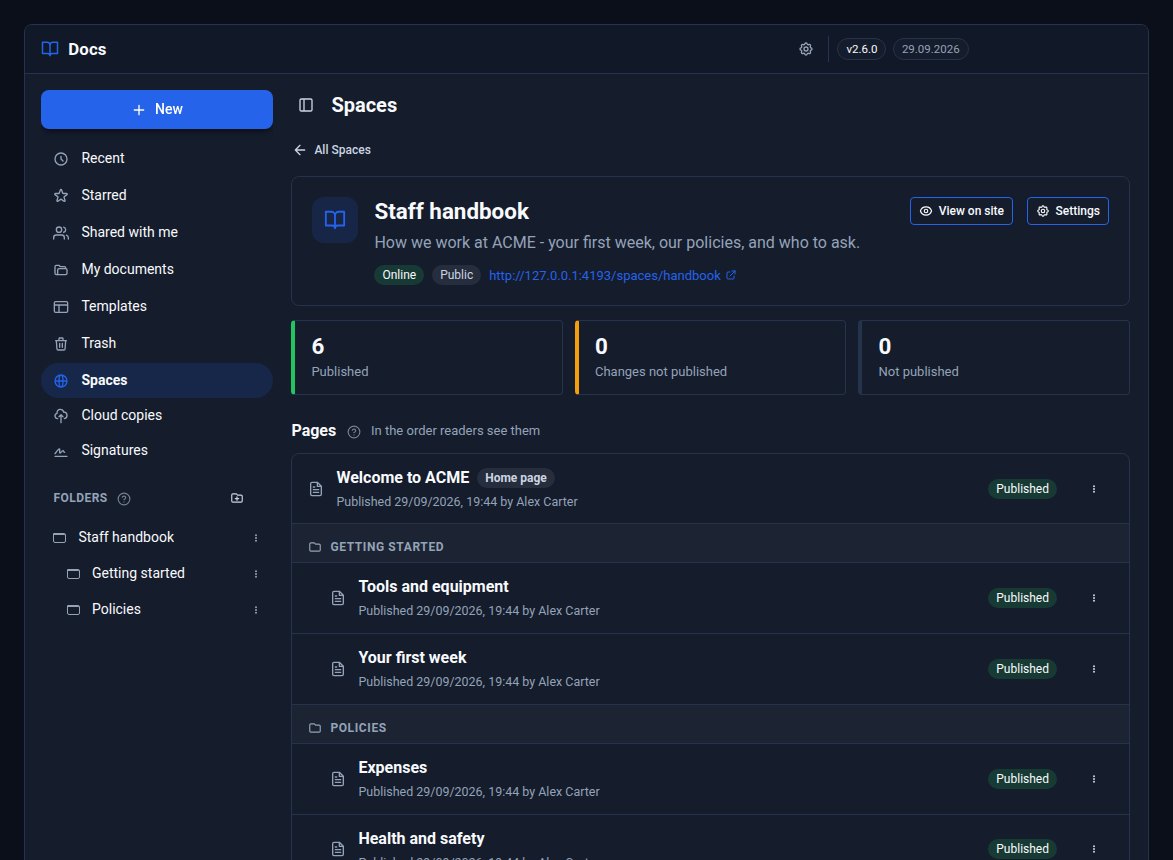Open the Your first week page
Viewport: 1173px width, 860px height.
[x=412, y=657]
